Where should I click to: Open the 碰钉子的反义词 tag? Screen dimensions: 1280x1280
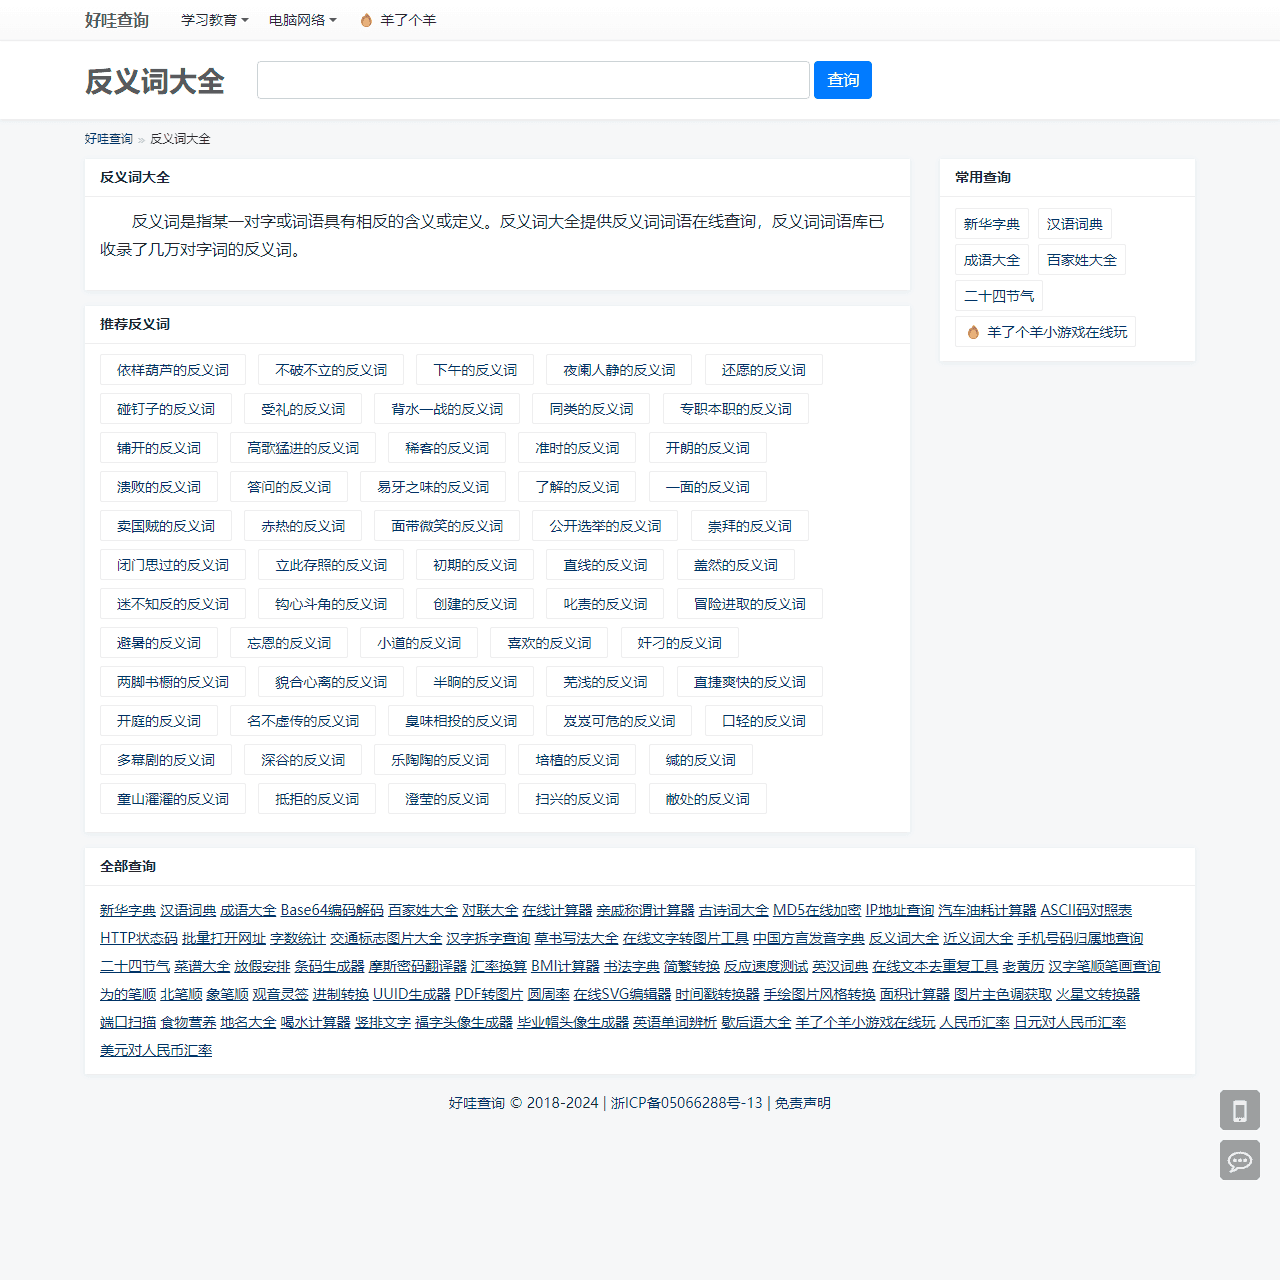click(166, 409)
